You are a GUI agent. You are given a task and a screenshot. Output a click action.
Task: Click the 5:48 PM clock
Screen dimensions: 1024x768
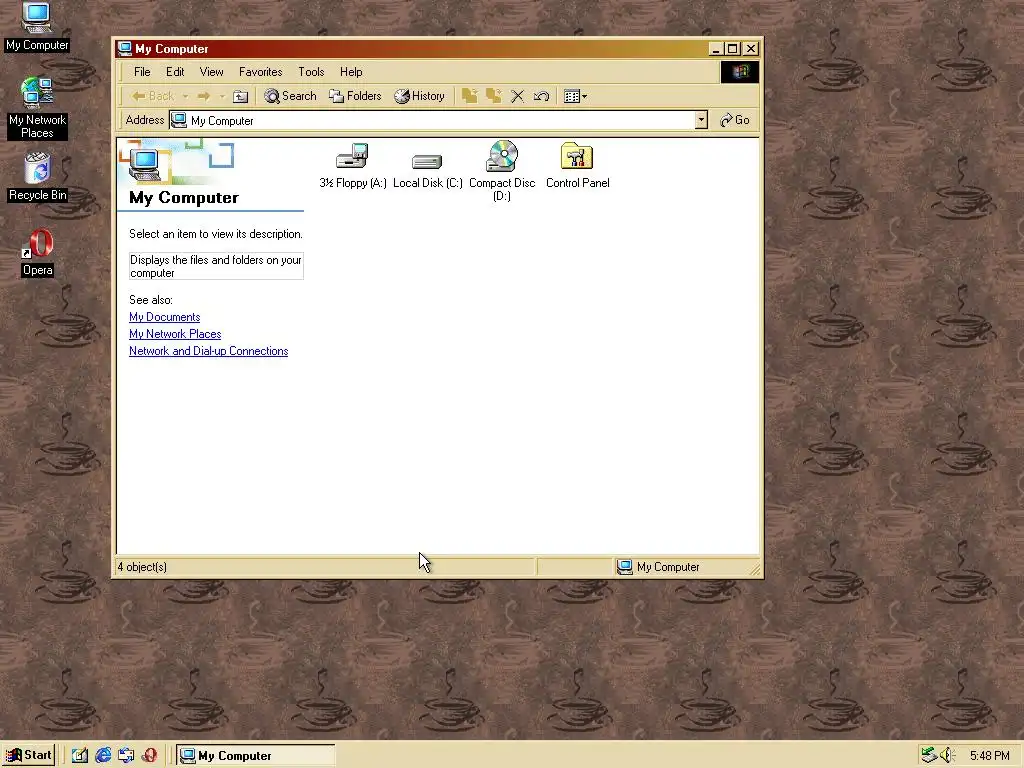(x=989, y=756)
